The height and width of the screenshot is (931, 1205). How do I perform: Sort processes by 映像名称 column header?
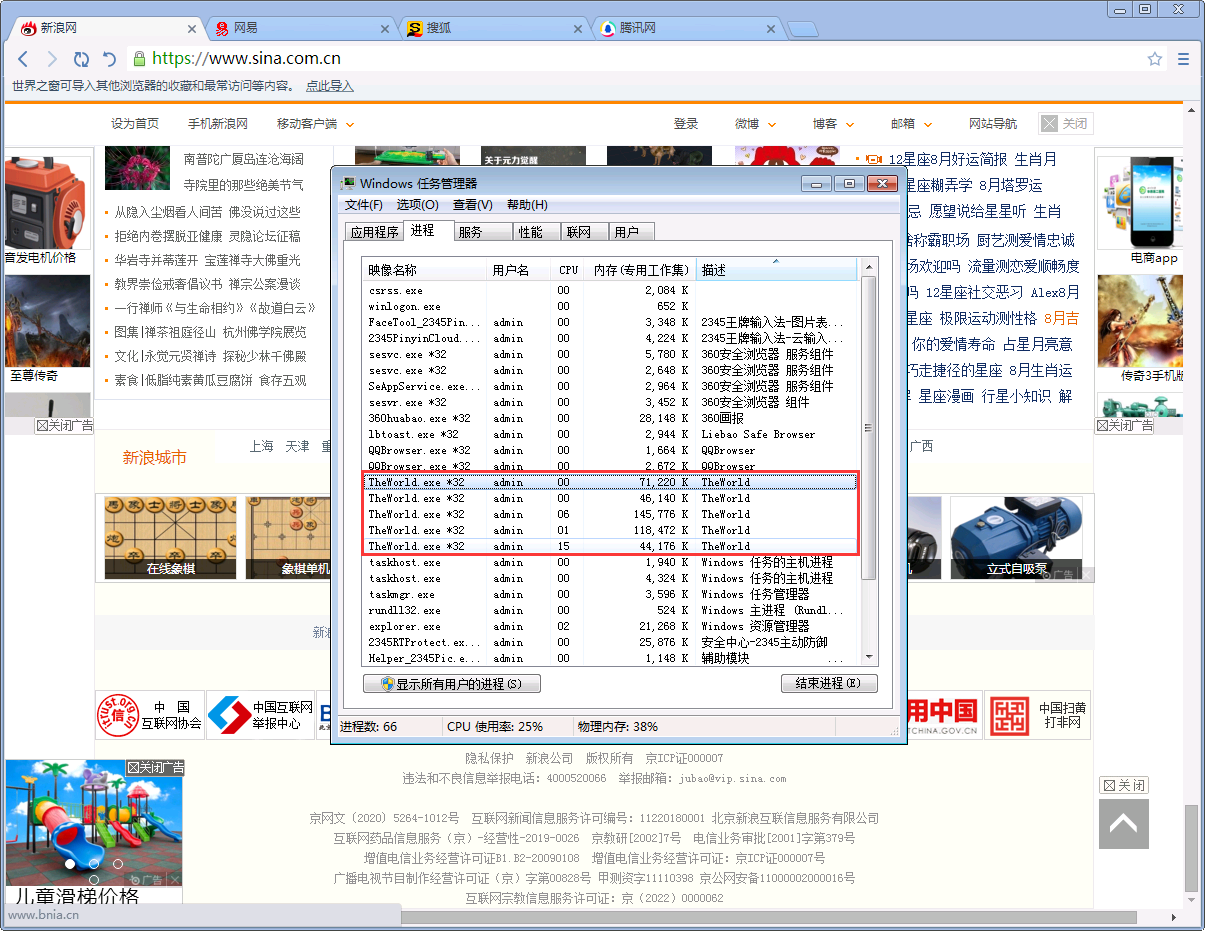pos(424,270)
